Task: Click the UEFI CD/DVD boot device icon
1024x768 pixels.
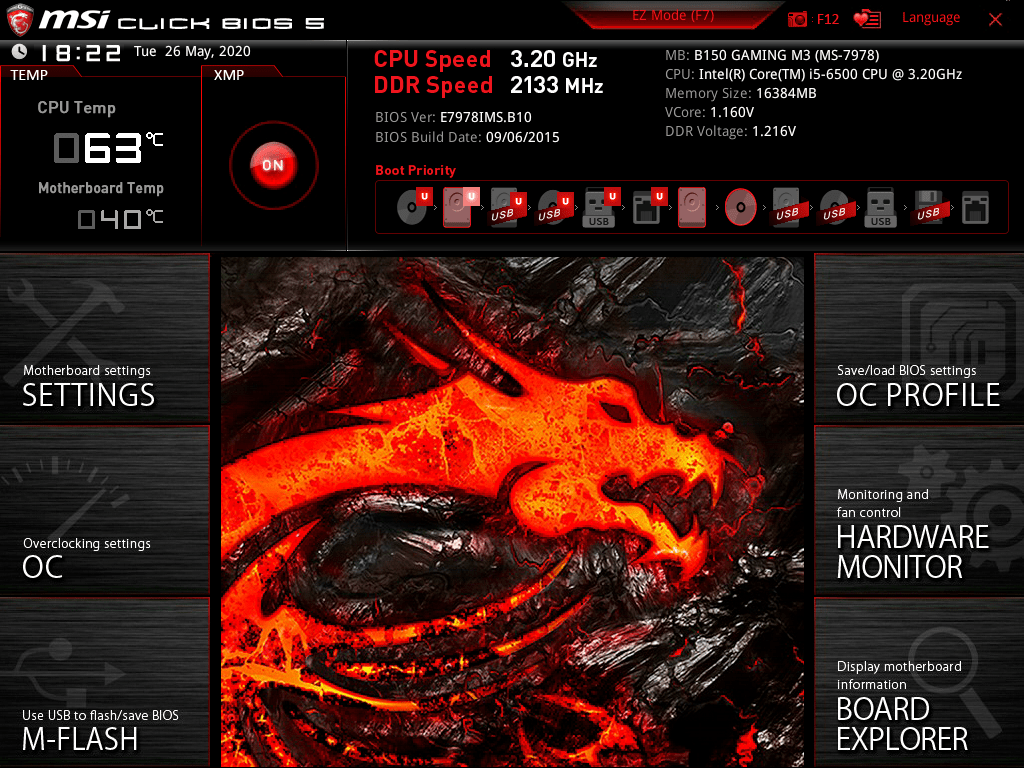Action: (x=414, y=206)
